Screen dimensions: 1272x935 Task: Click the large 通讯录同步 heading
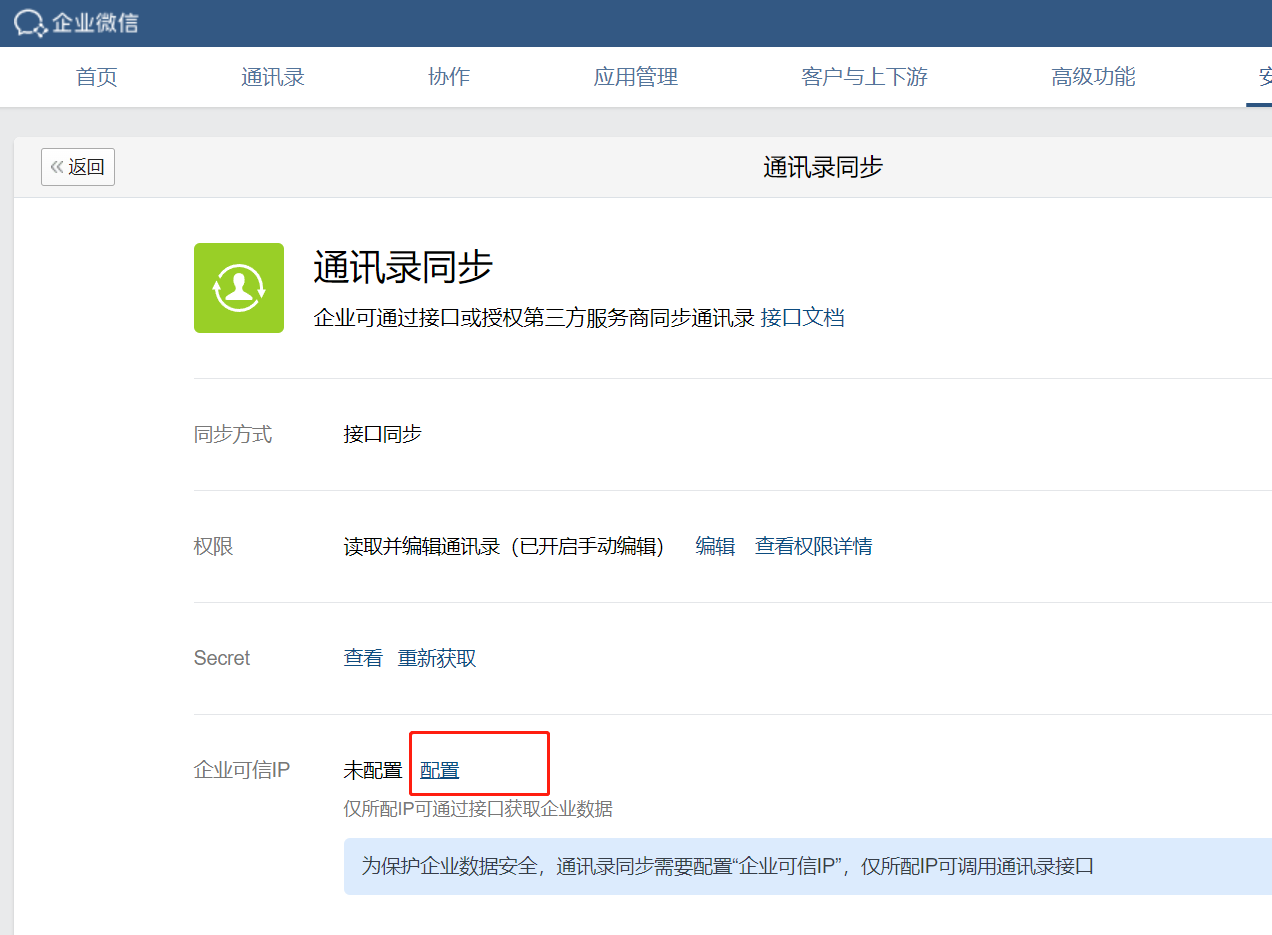(x=403, y=268)
